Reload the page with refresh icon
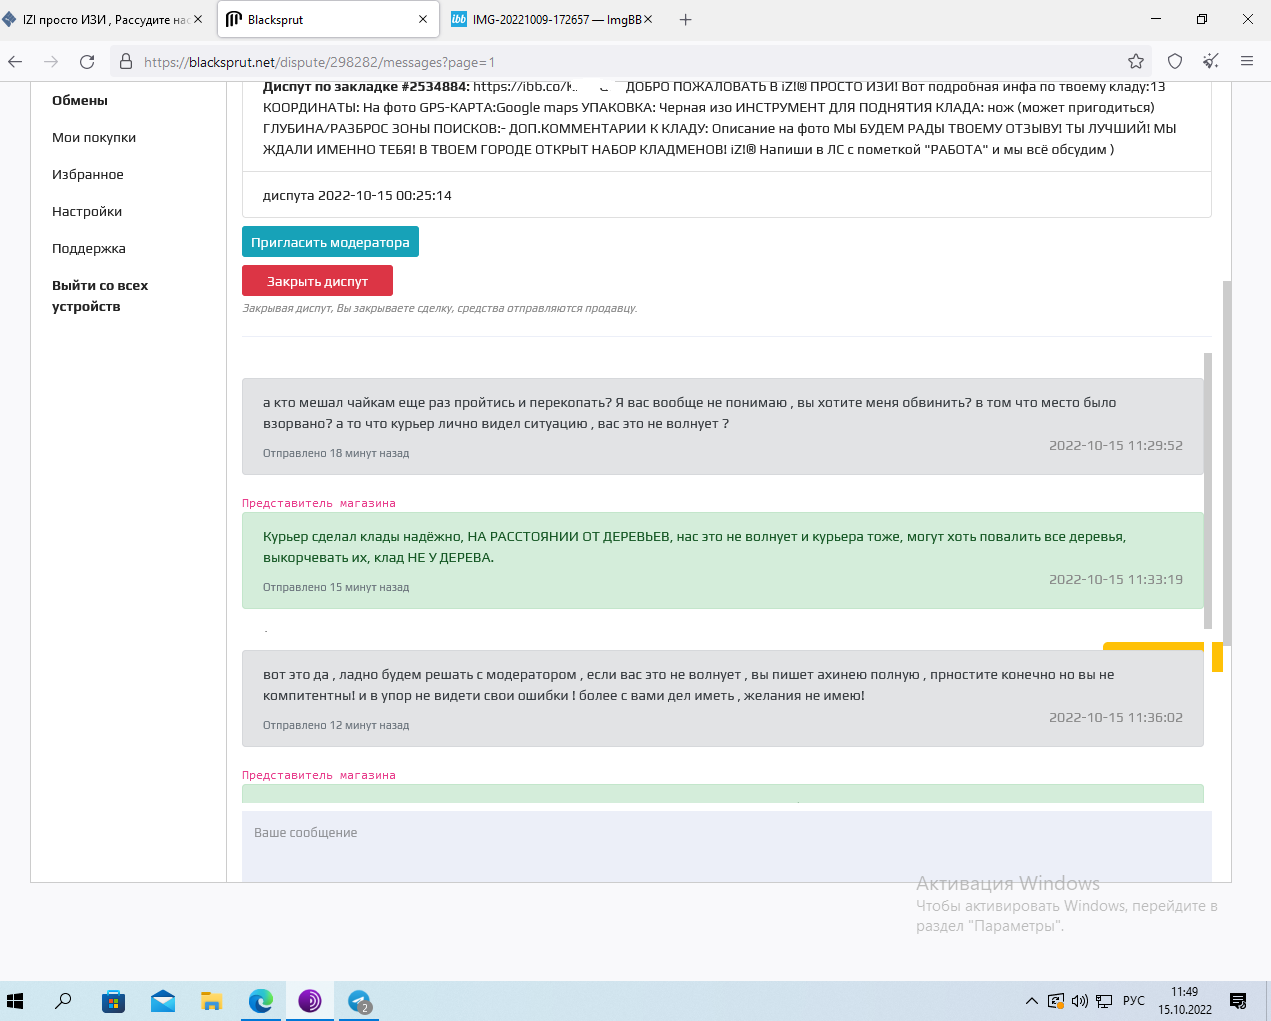 click(x=87, y=61)
